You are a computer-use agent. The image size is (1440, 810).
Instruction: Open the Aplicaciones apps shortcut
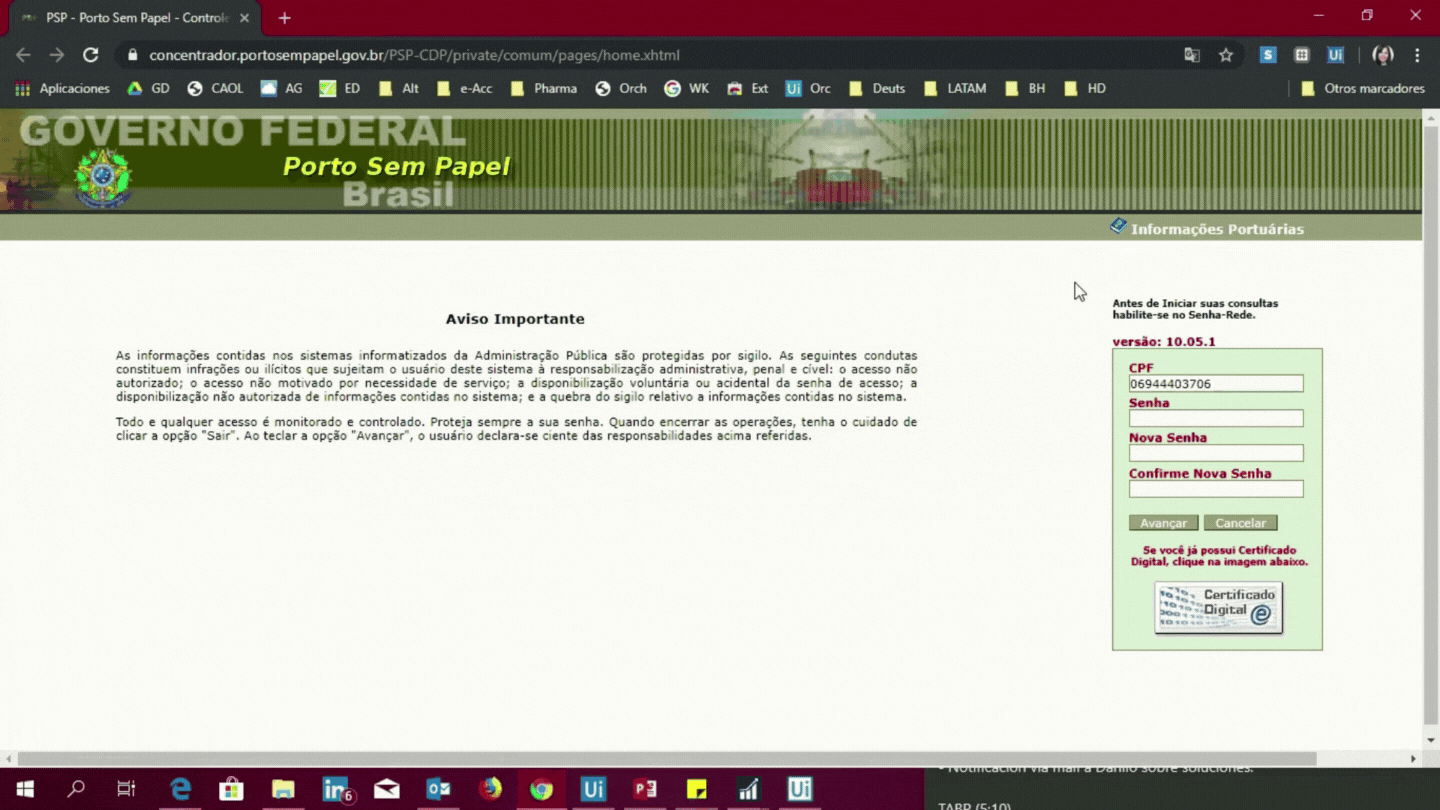[62, 88]
